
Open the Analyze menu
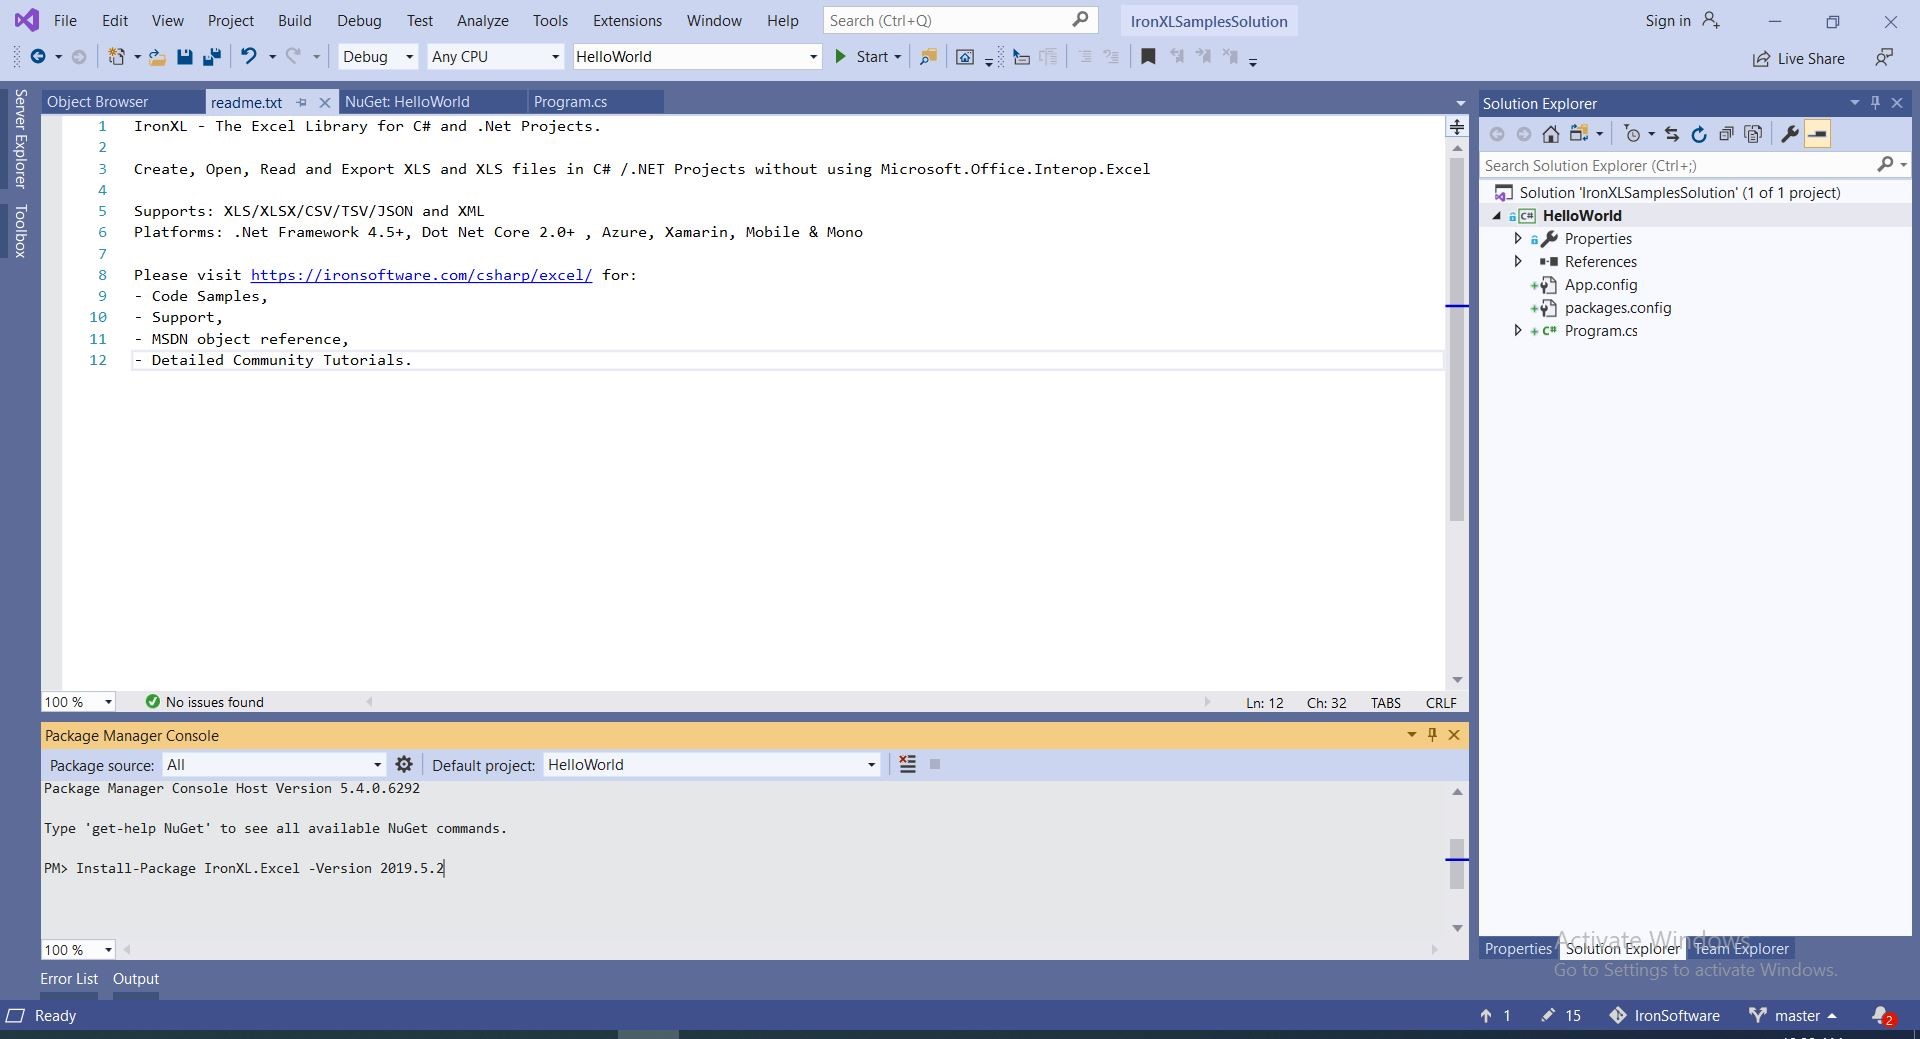point(482,20)
